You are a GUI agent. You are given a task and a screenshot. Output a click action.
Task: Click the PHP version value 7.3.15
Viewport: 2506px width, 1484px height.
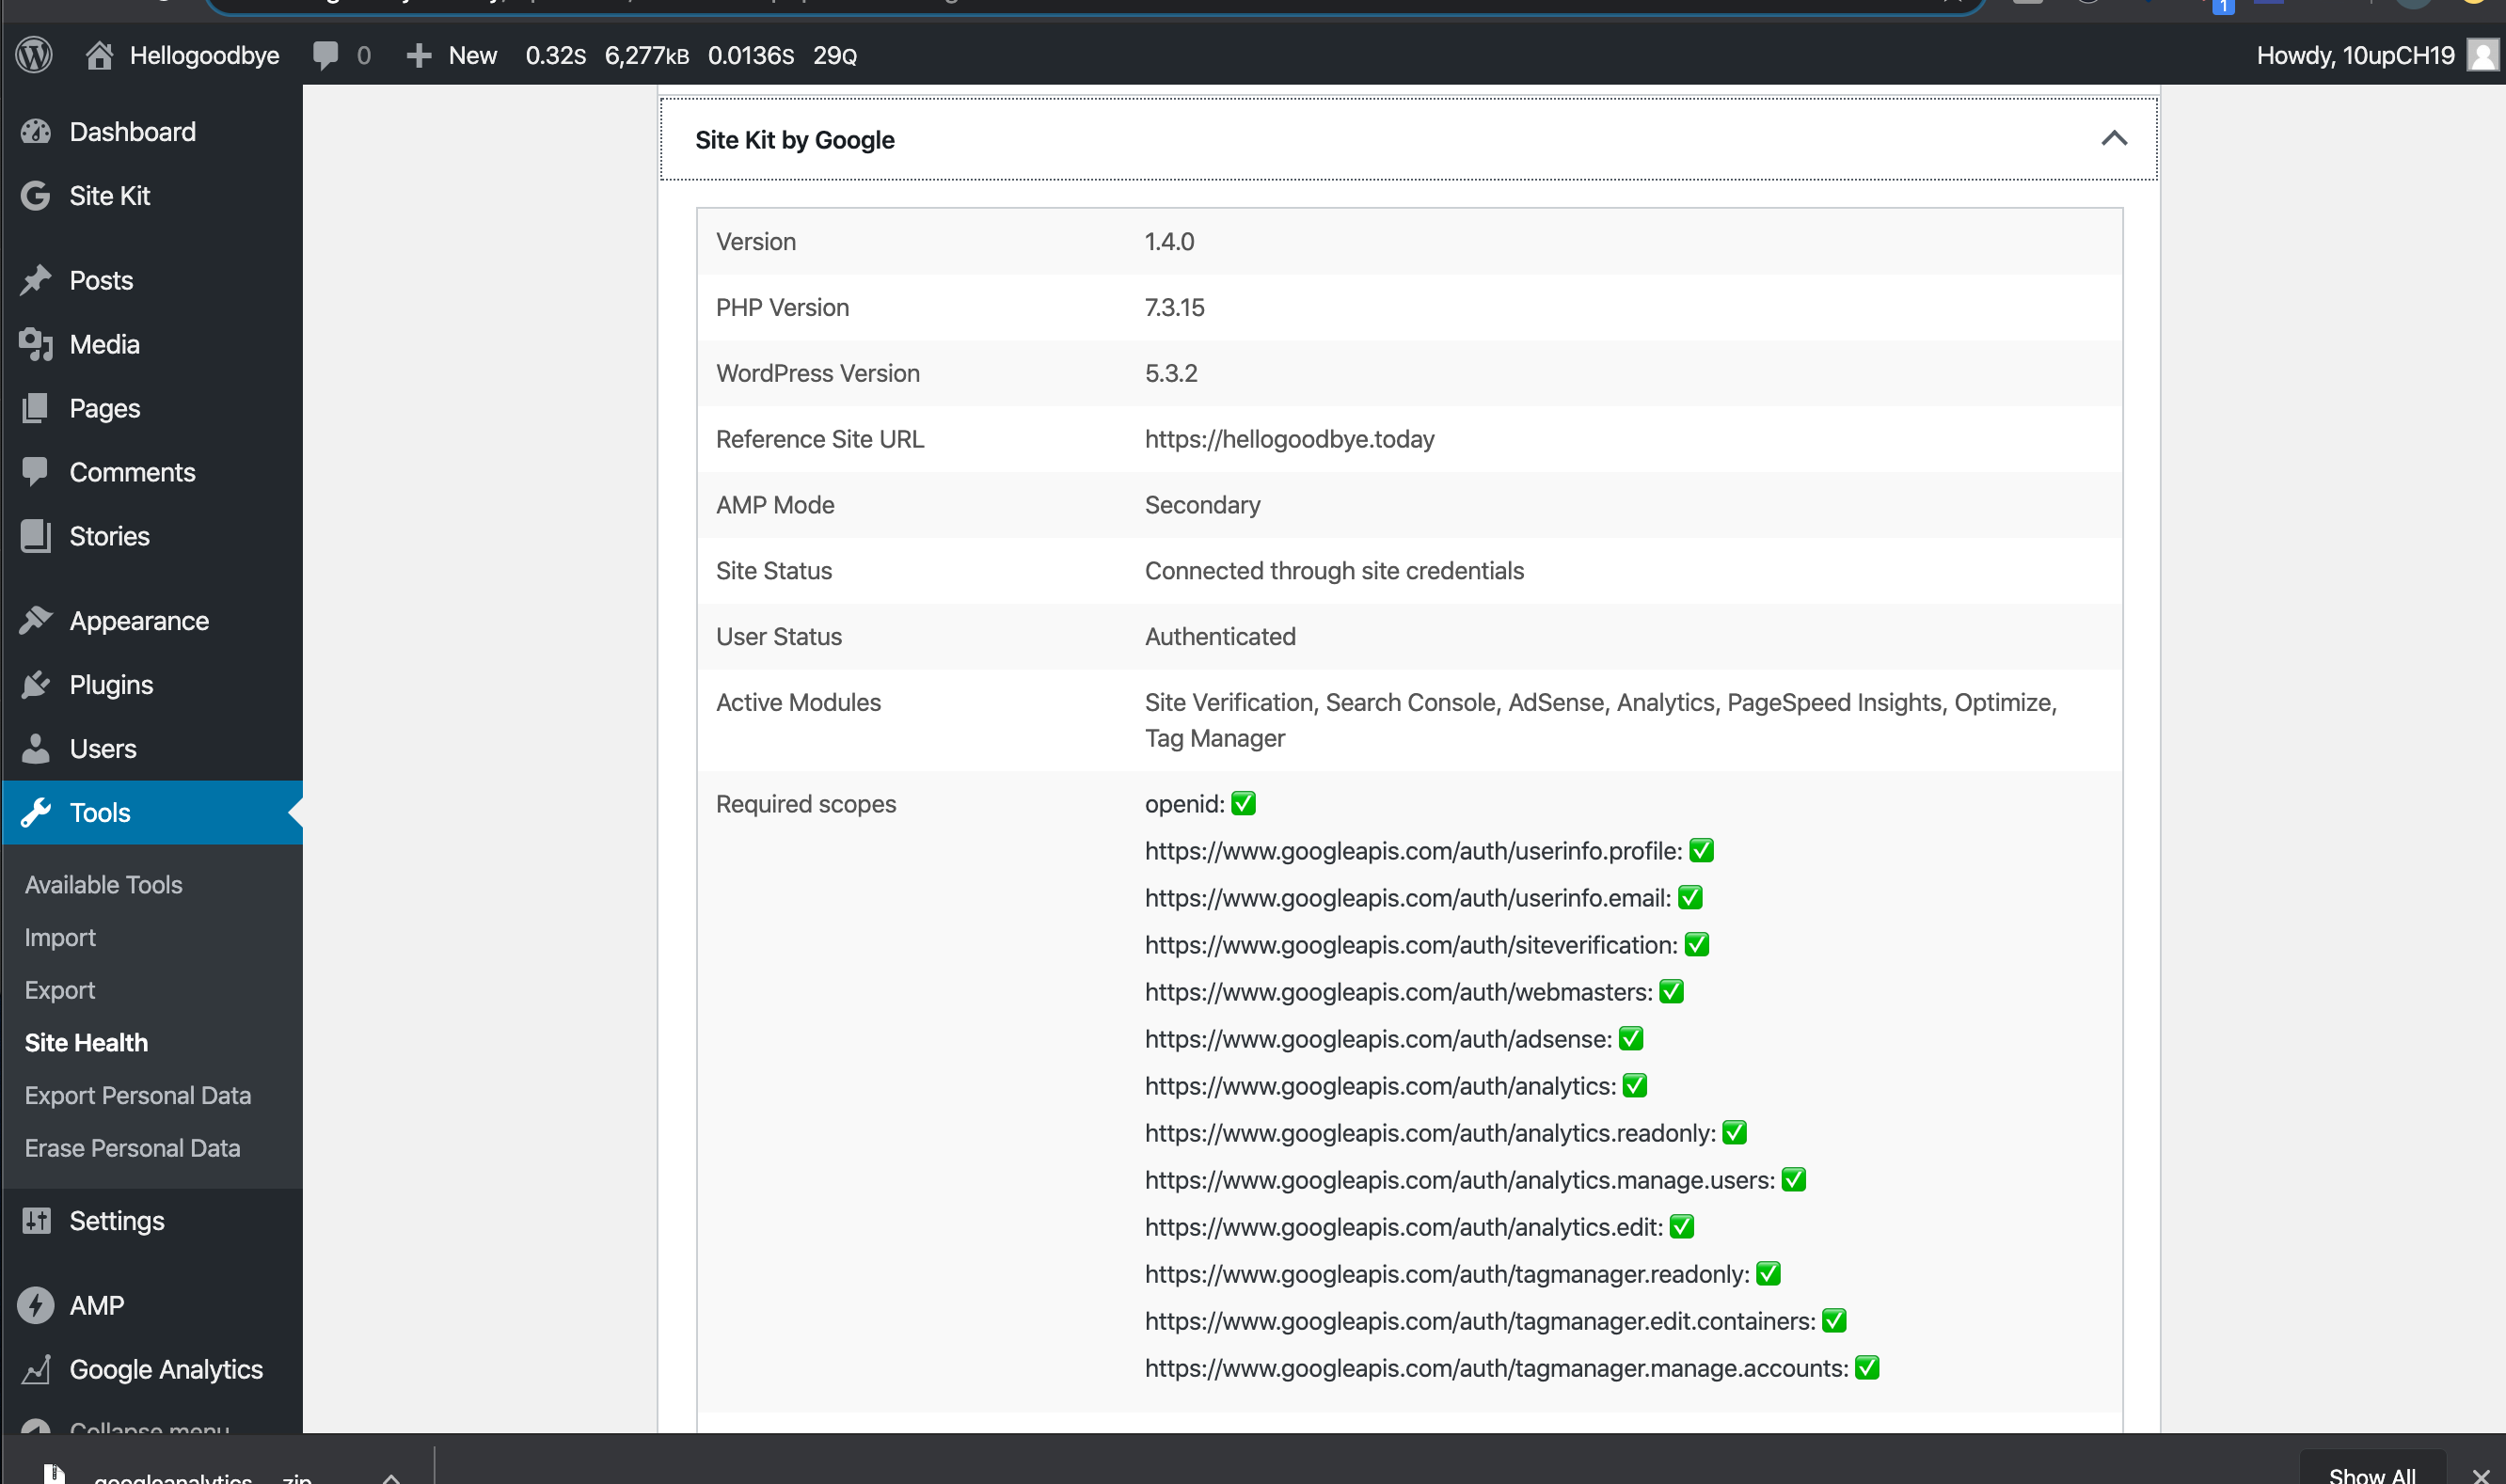click(1175, 308)
